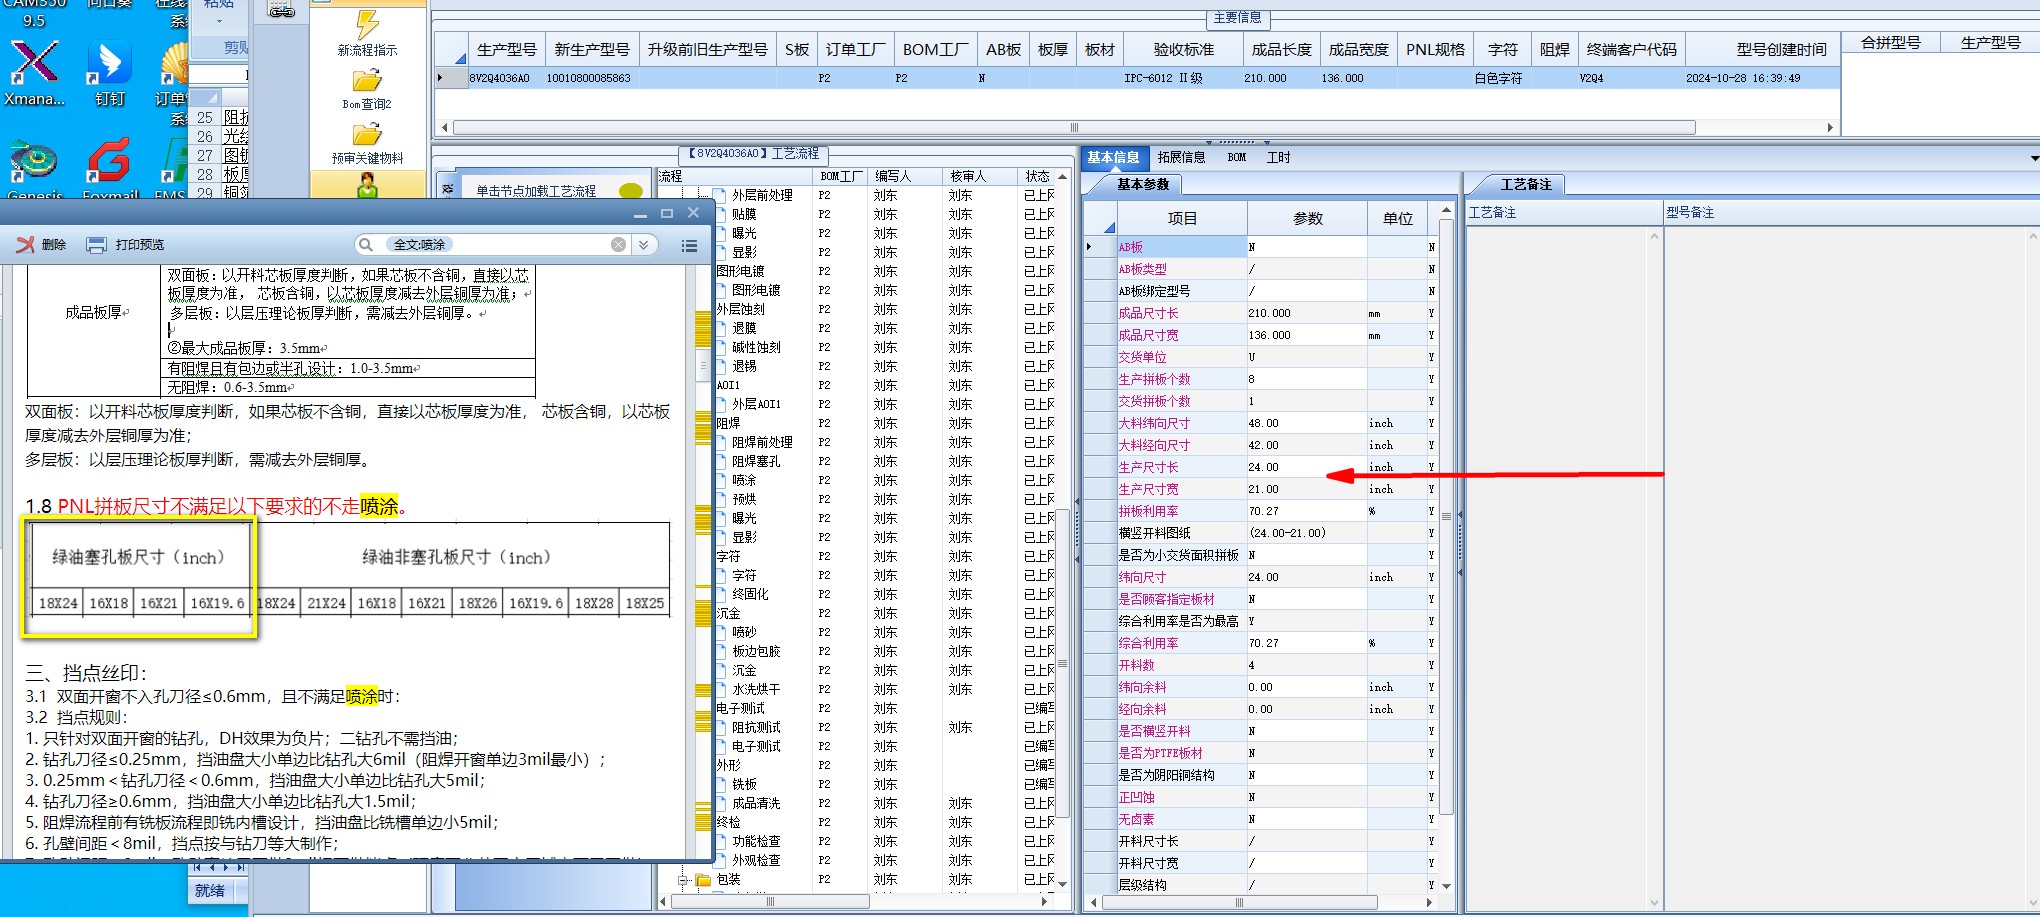Click the 删除 red X icon

coord(25,245)
